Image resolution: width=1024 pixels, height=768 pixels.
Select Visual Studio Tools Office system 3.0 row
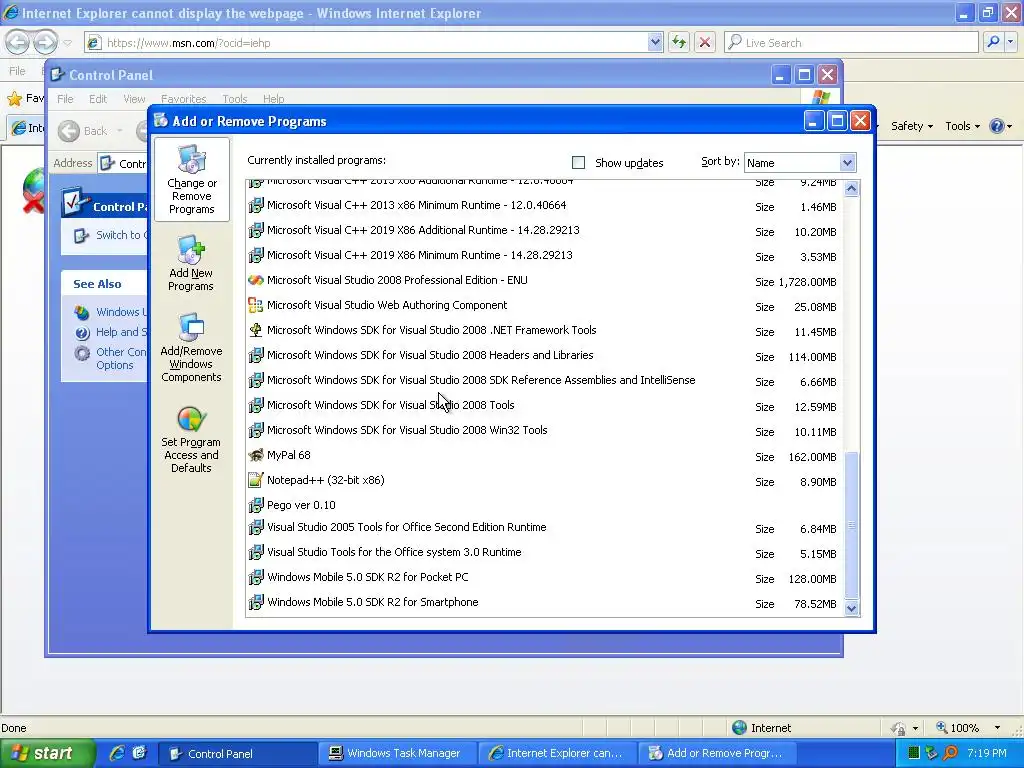[545, 552]
